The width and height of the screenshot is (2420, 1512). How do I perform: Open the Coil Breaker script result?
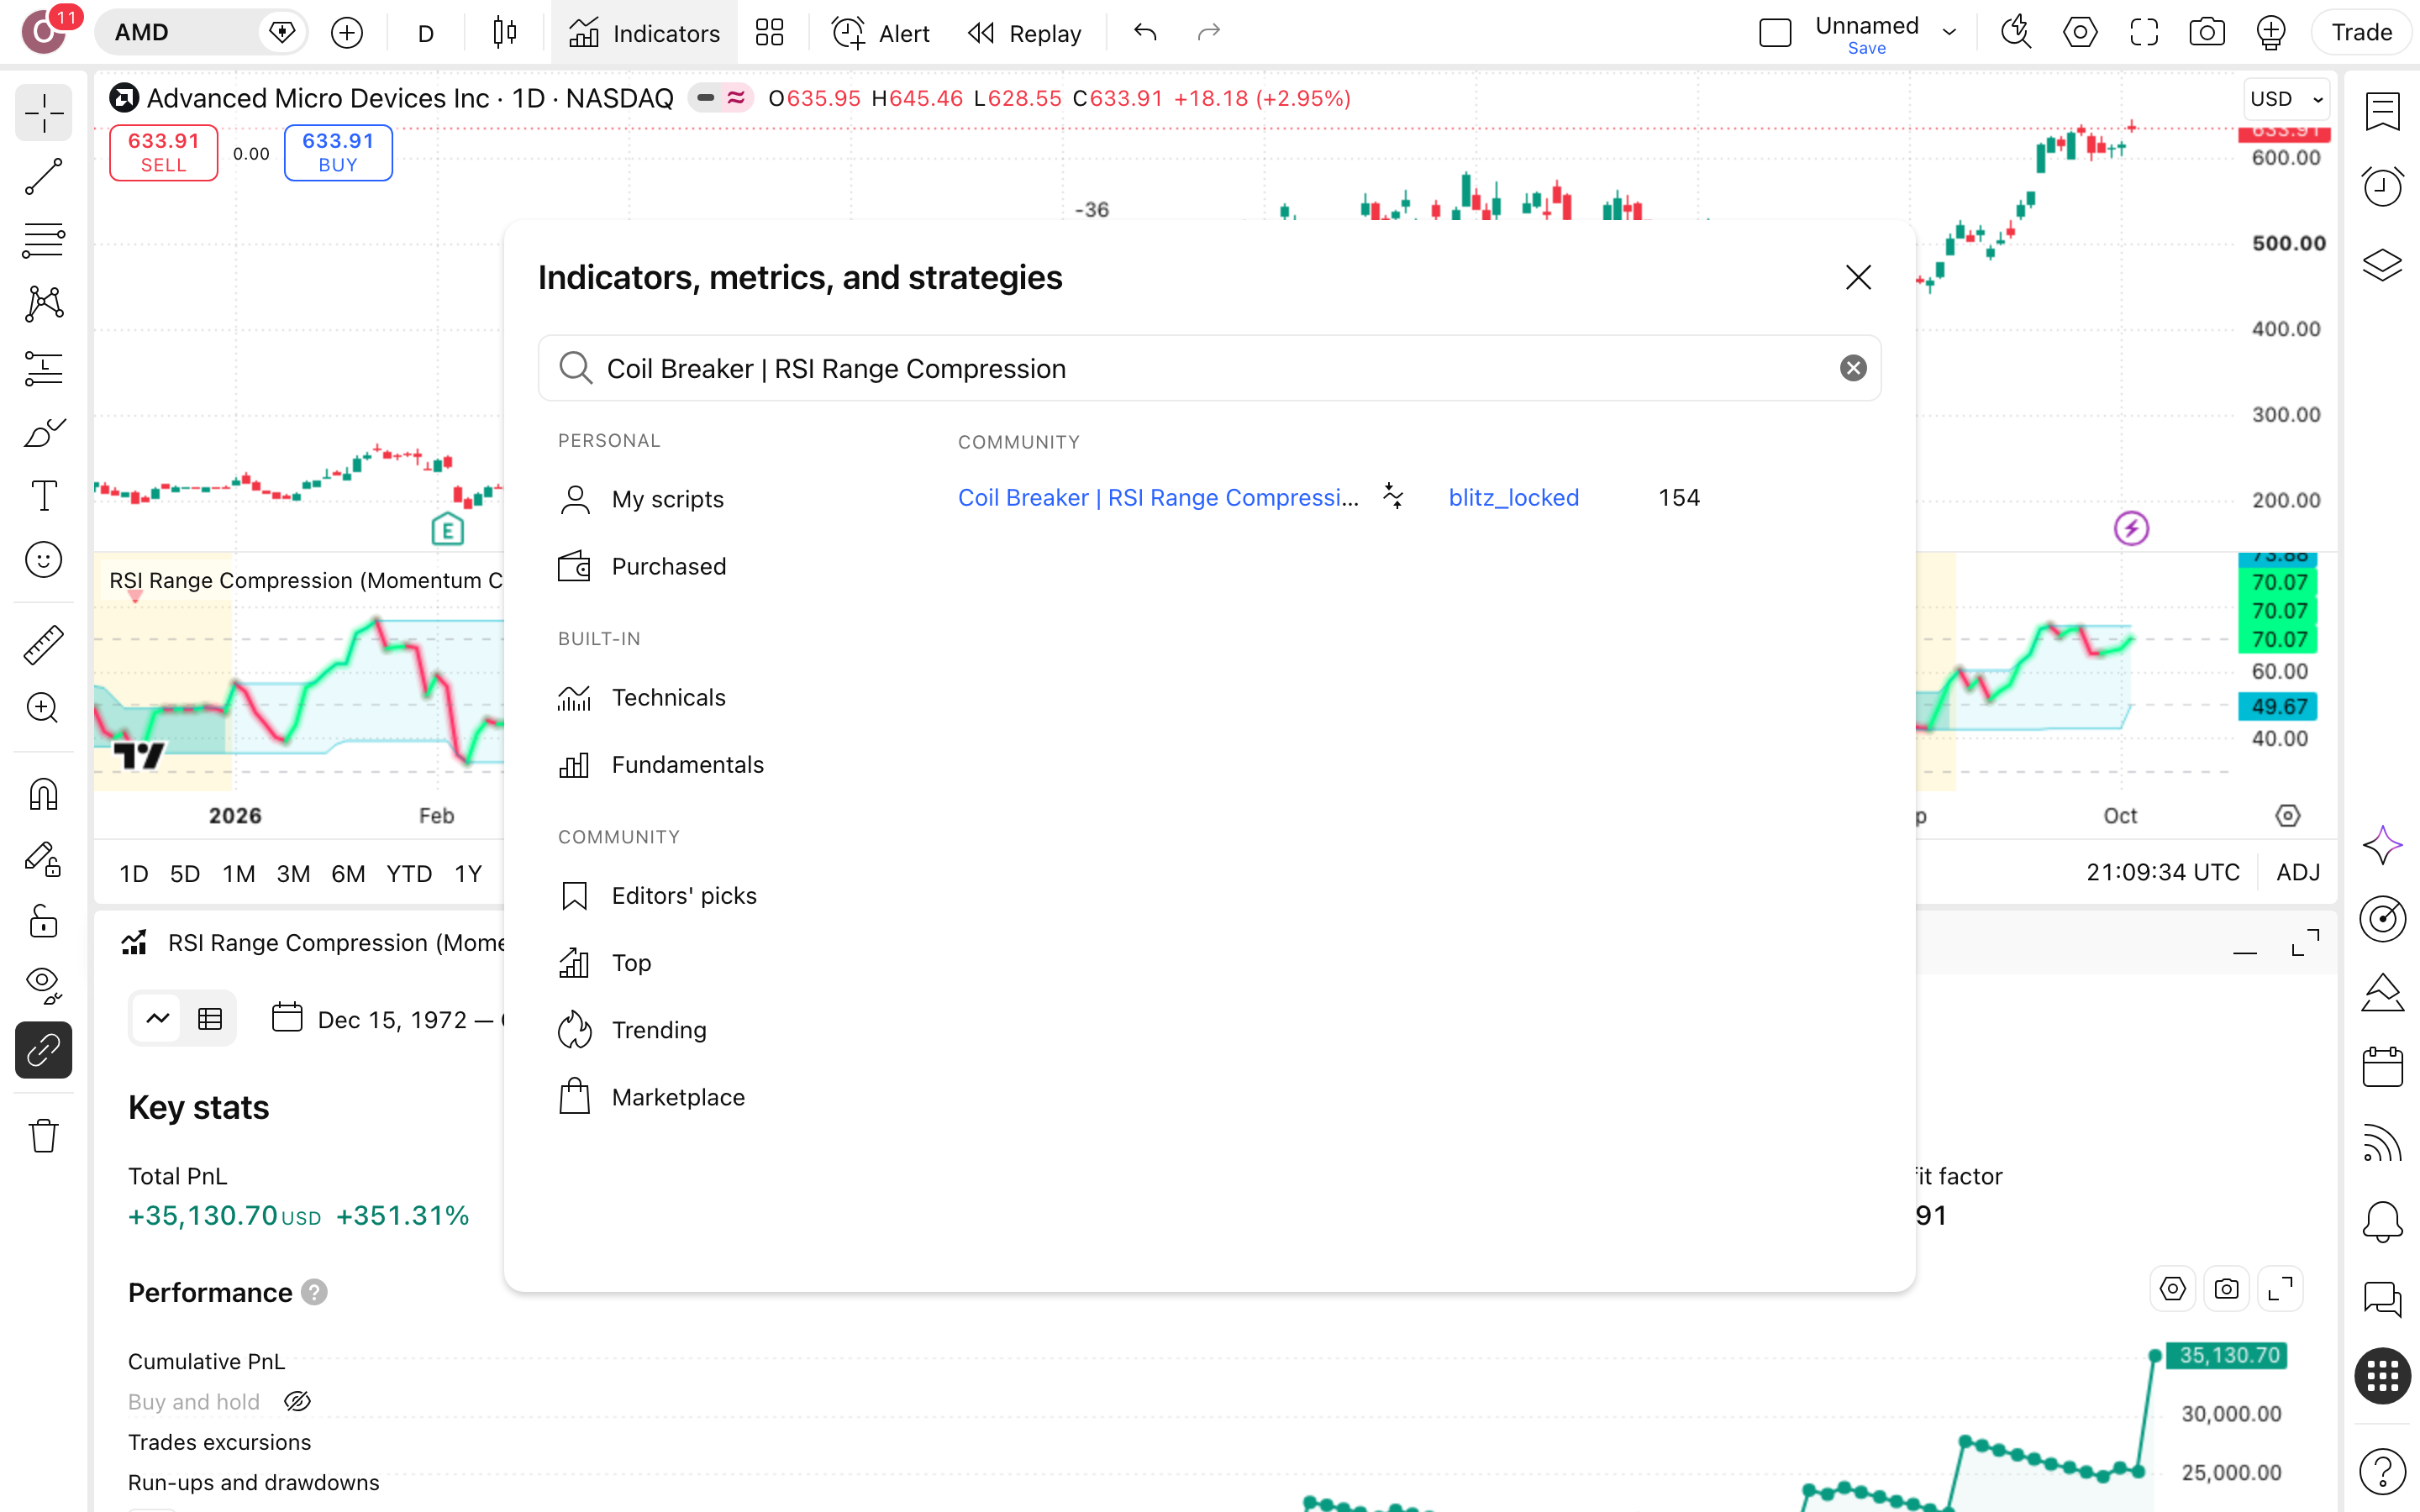pyautogui.click(x=1158, y=497)
